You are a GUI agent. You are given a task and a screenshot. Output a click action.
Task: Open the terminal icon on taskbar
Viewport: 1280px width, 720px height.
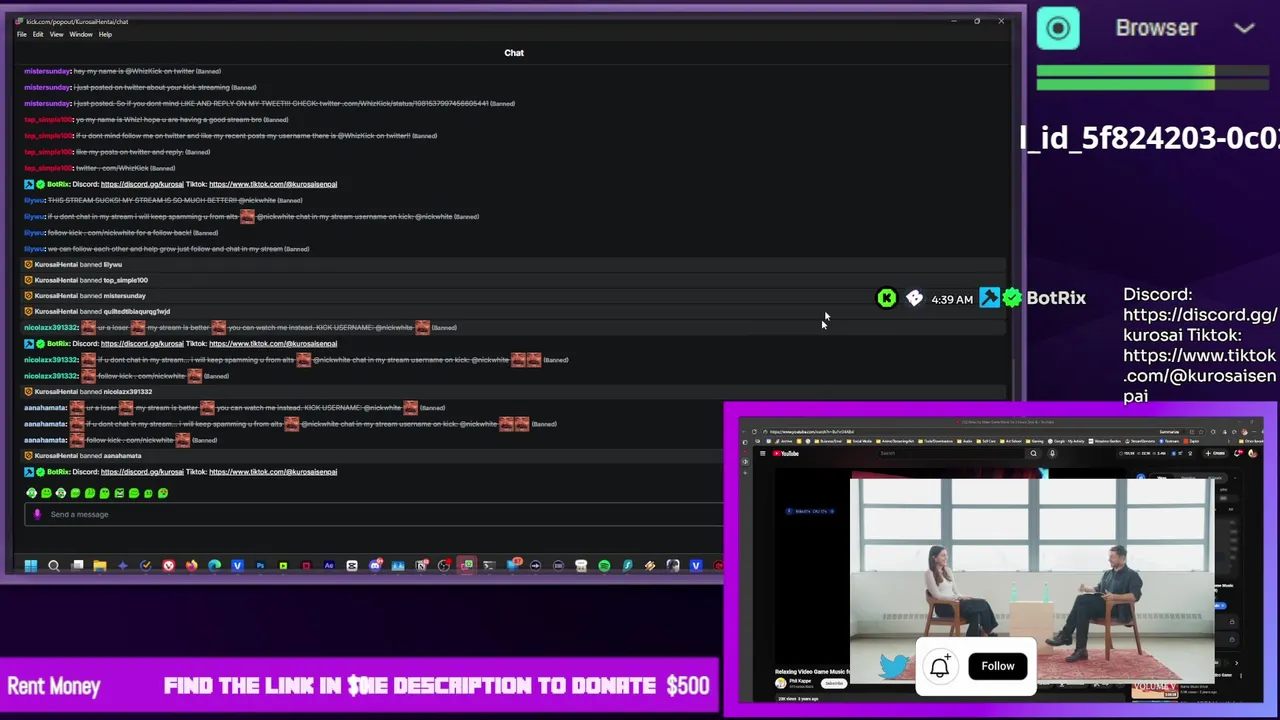click(x=489, y=566)
